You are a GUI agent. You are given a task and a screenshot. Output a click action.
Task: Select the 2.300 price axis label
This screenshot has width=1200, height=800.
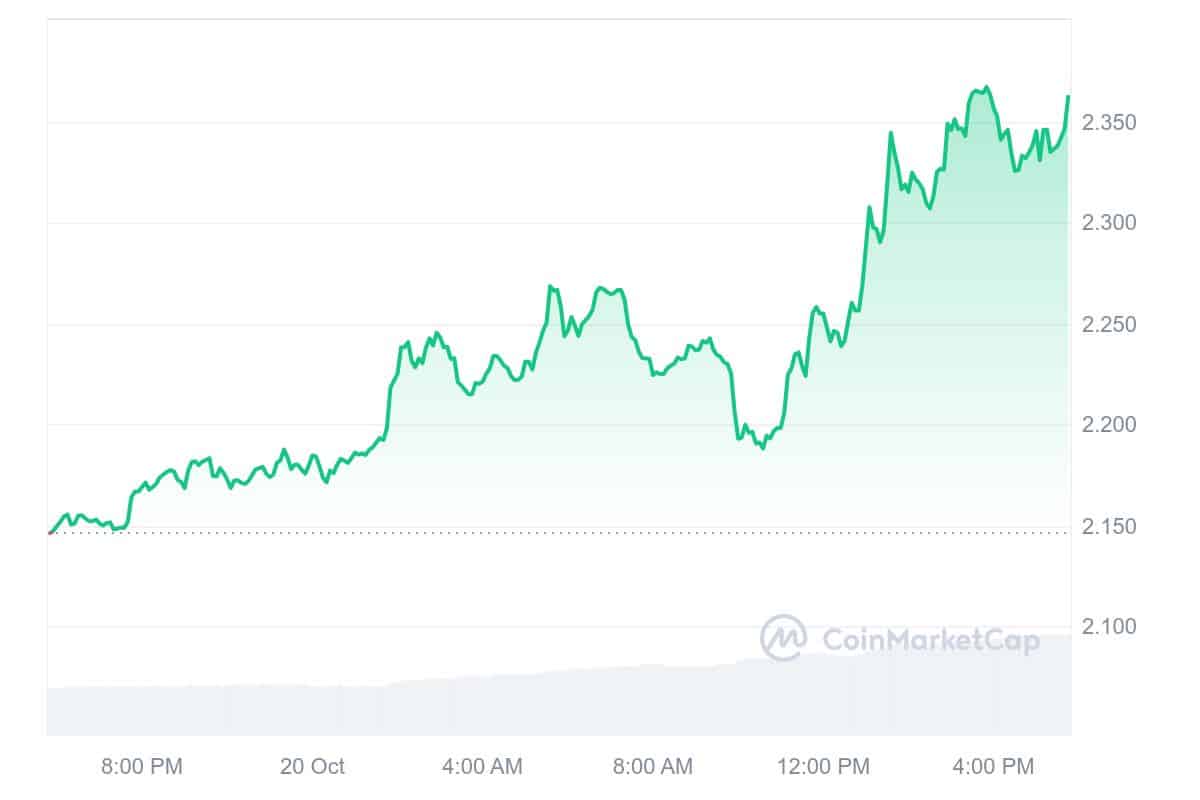point(1108,223)
